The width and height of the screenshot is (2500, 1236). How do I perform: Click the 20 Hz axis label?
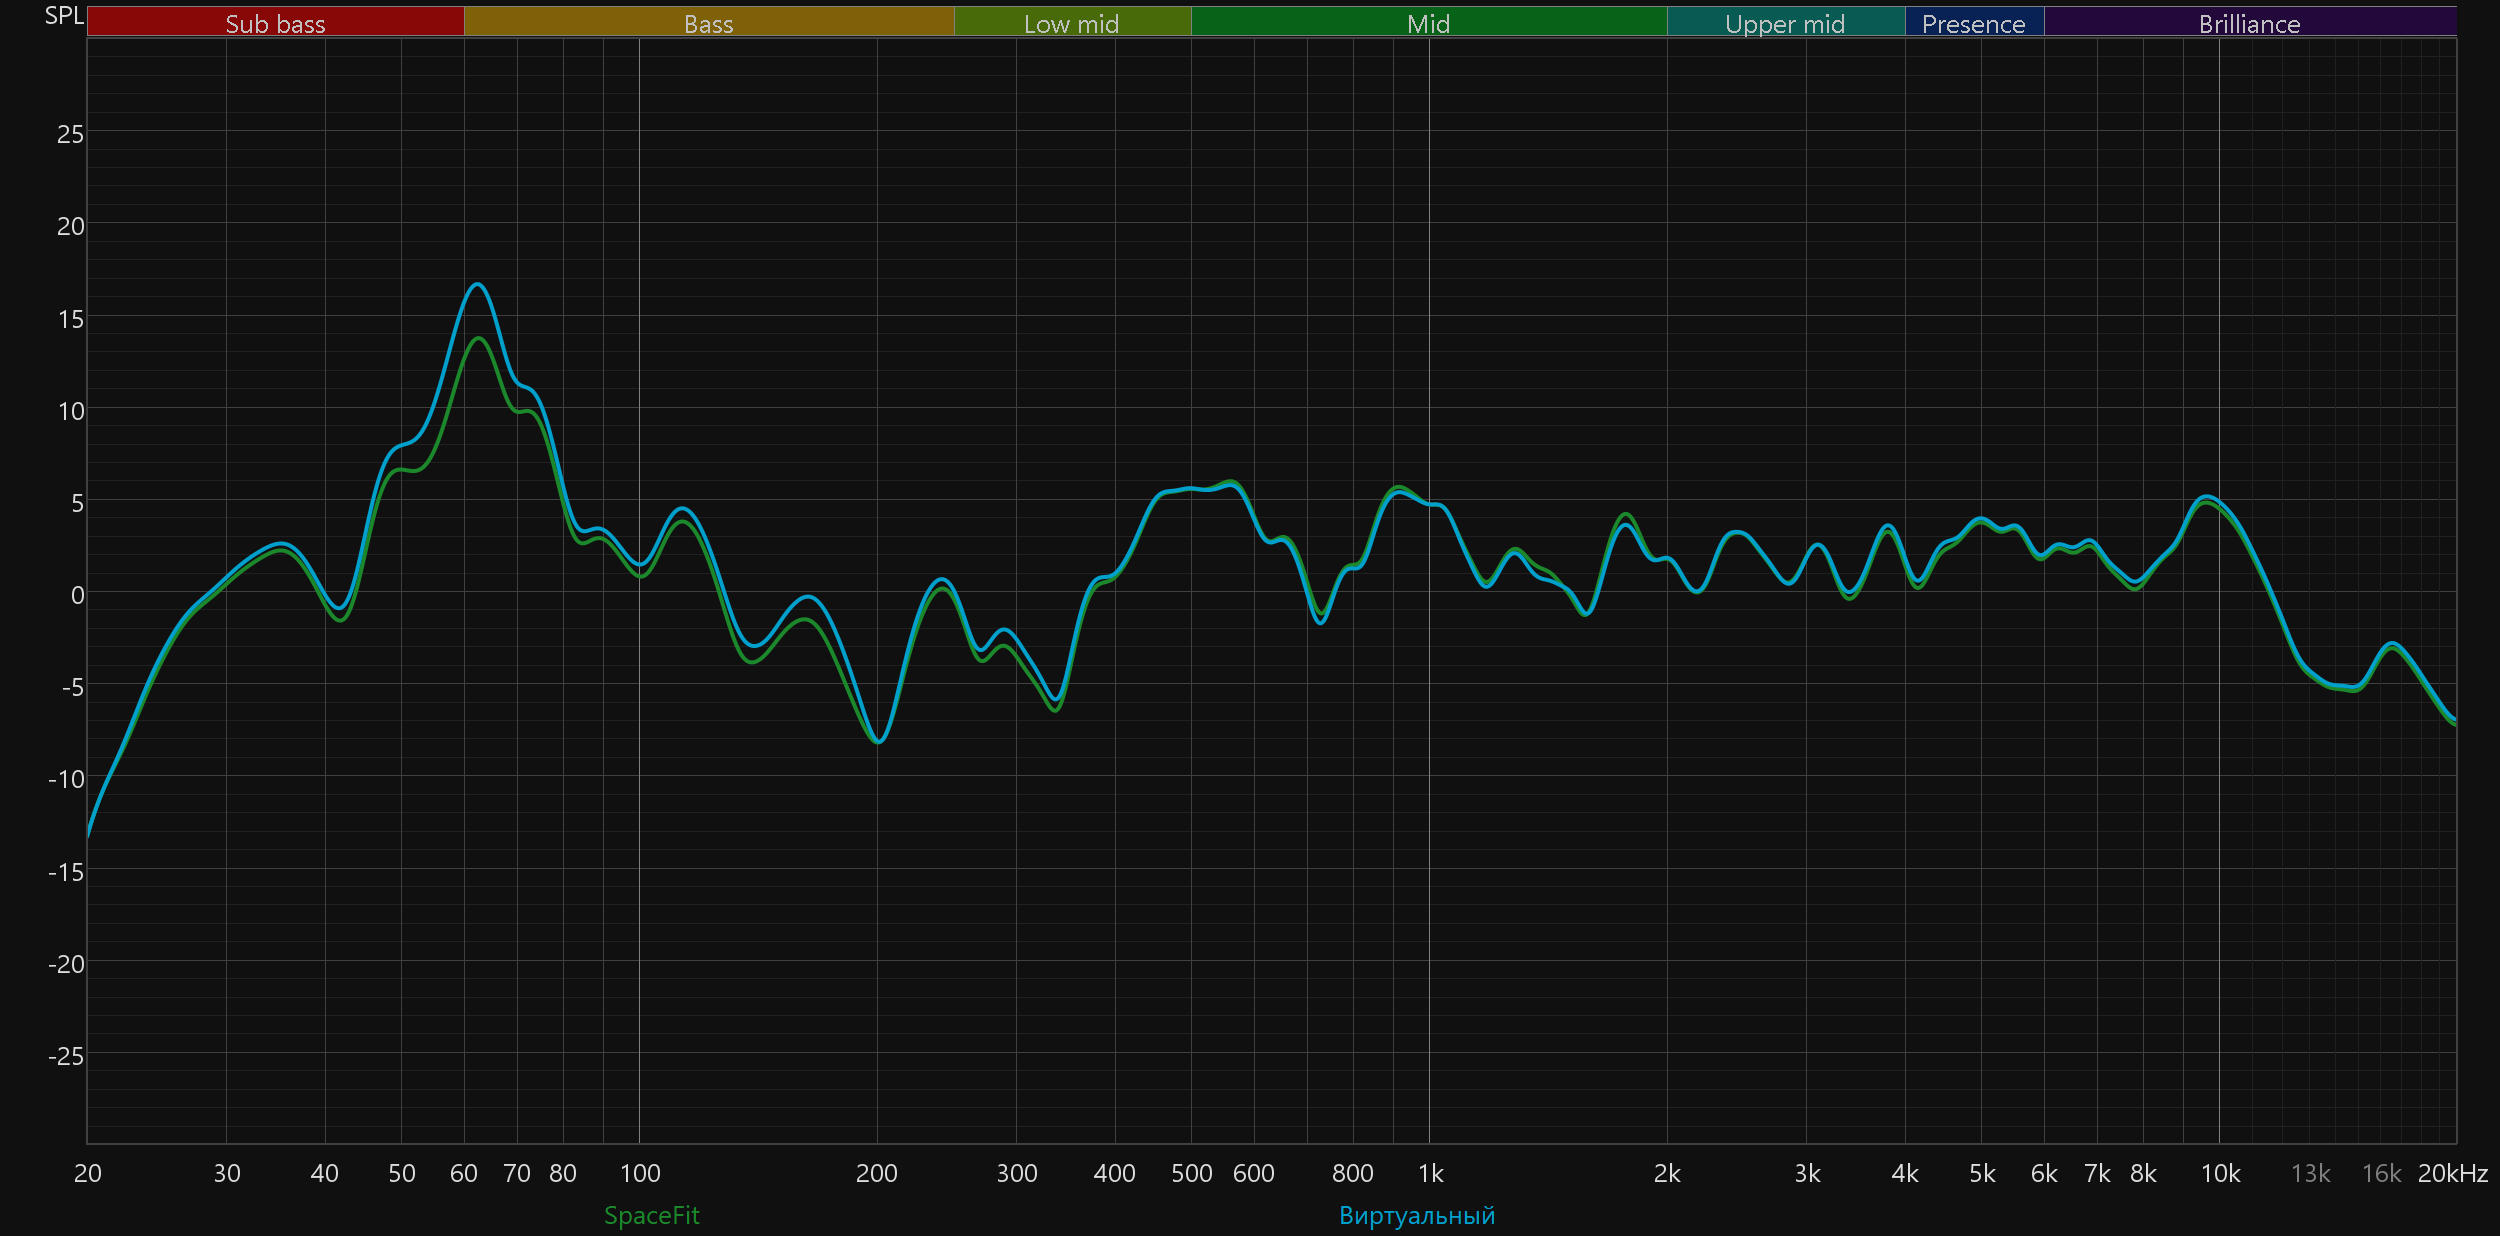pyautogui.click(x=88, y=1173)
